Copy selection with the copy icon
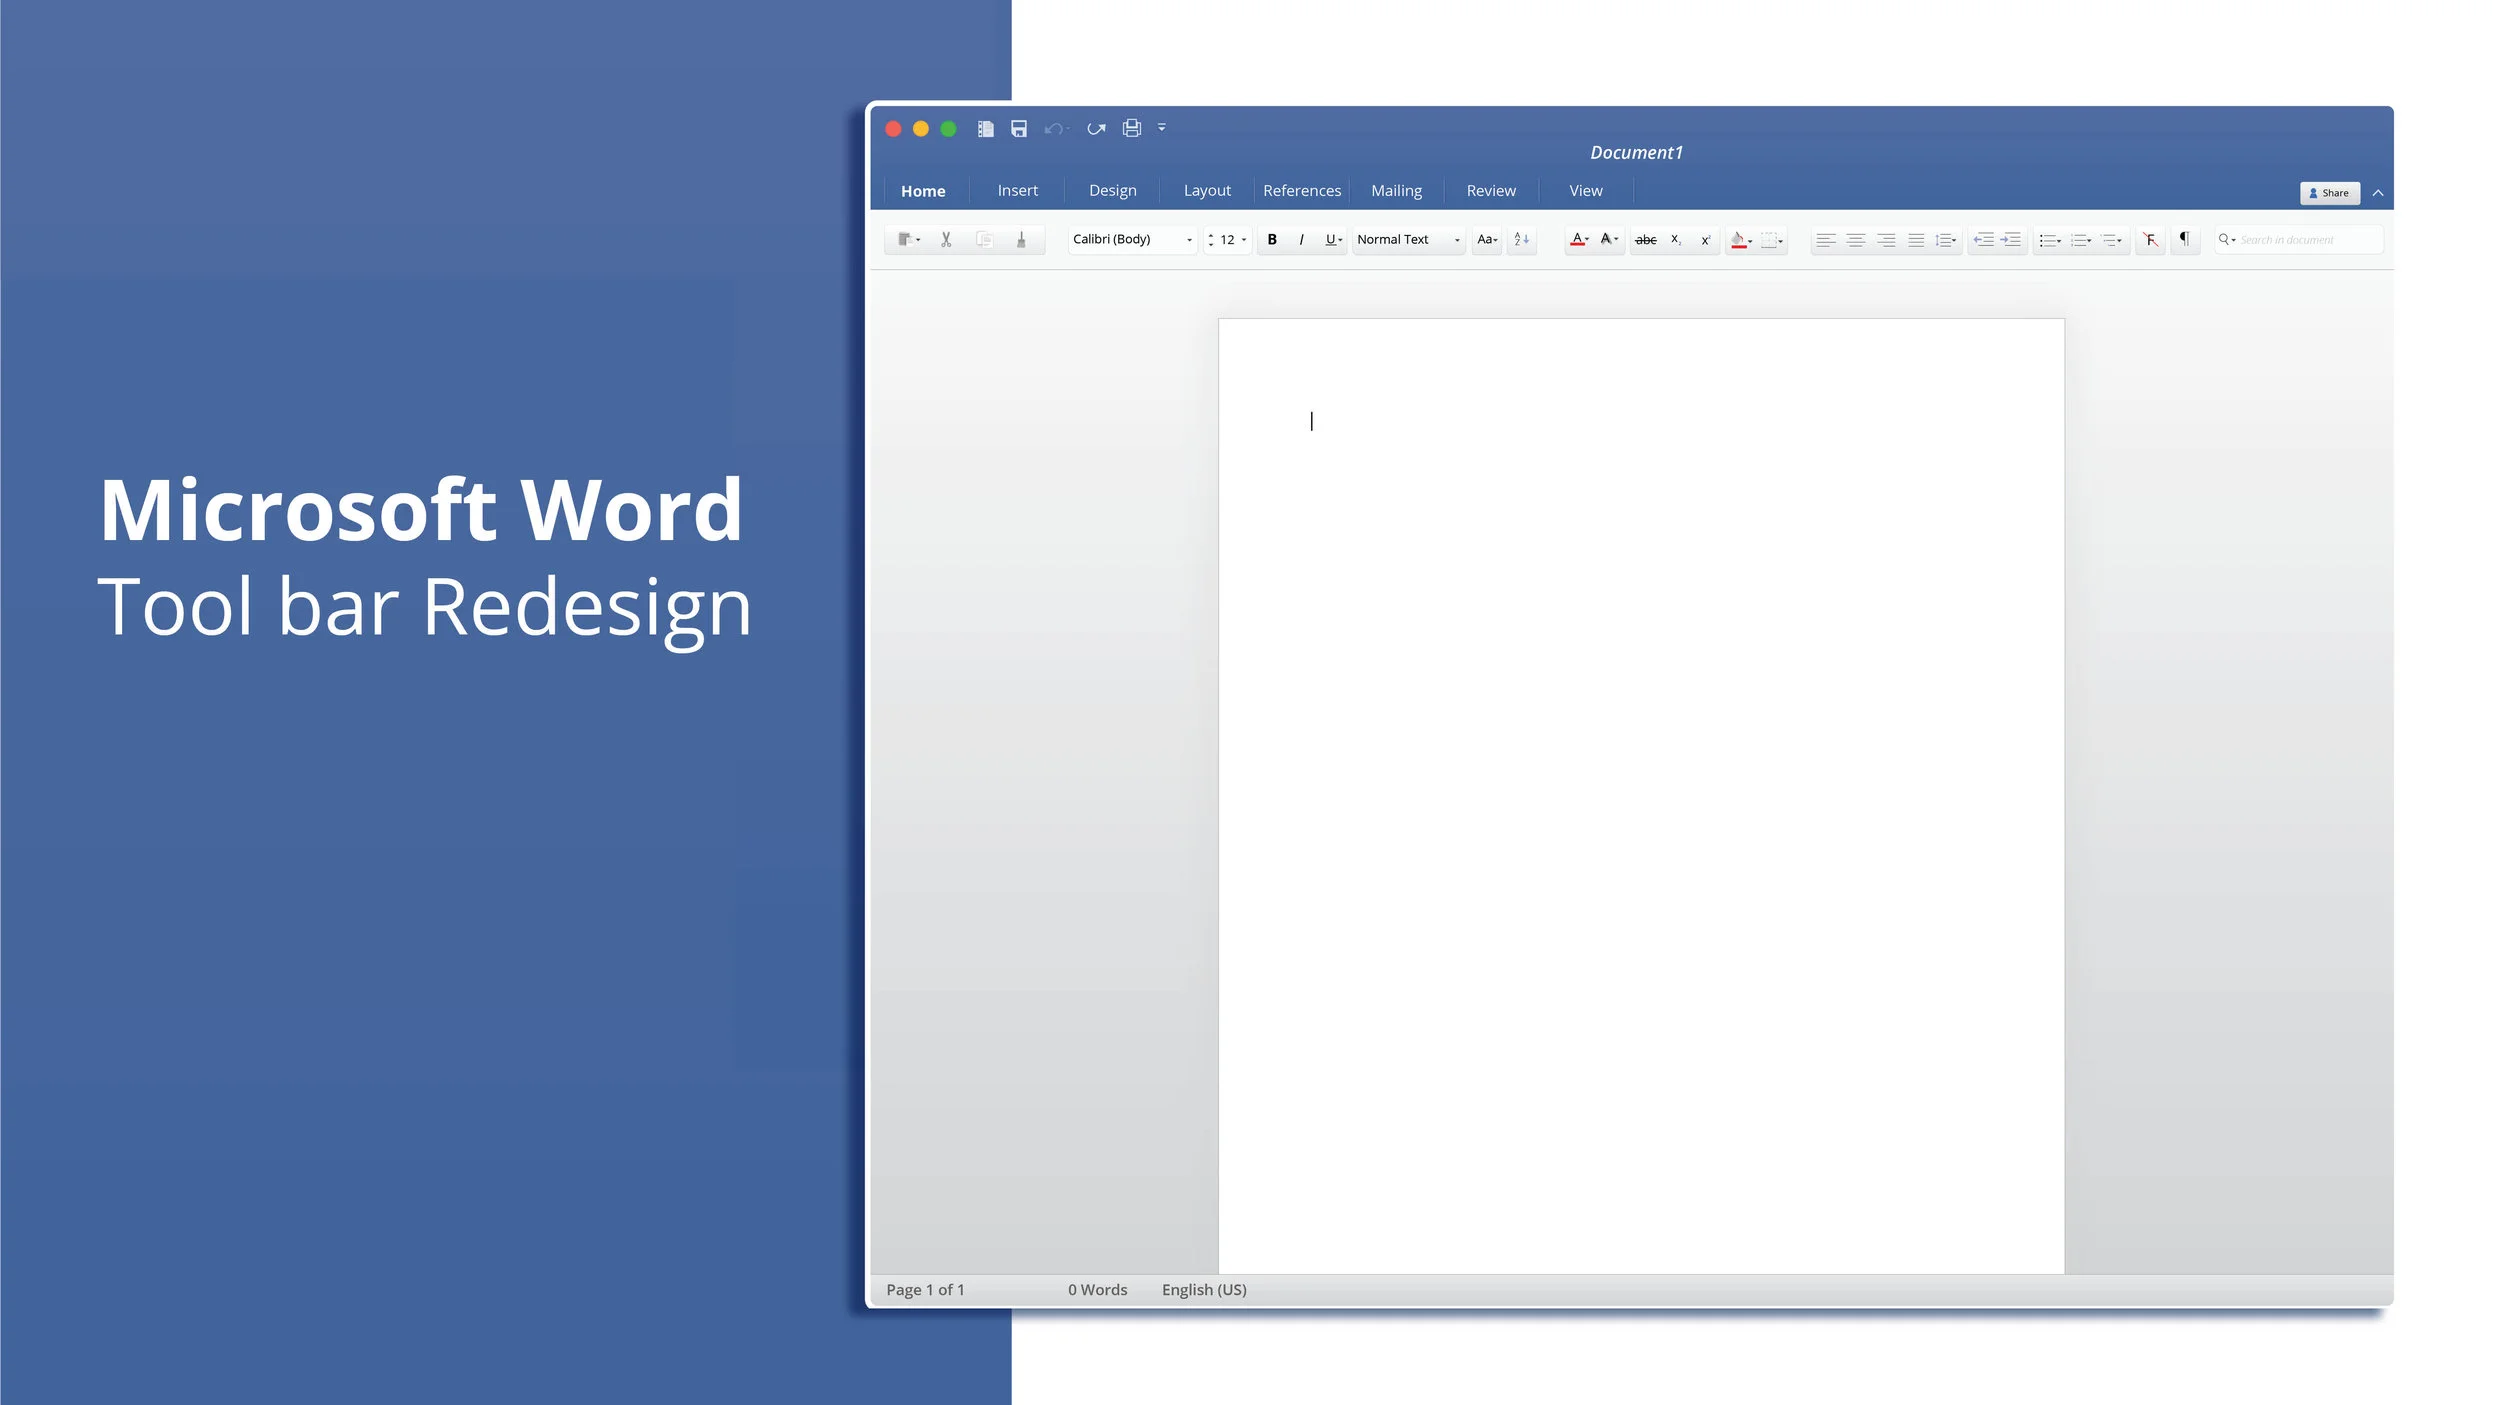The width and height of the screenshot is (2500, 1405). click(984, 240)
